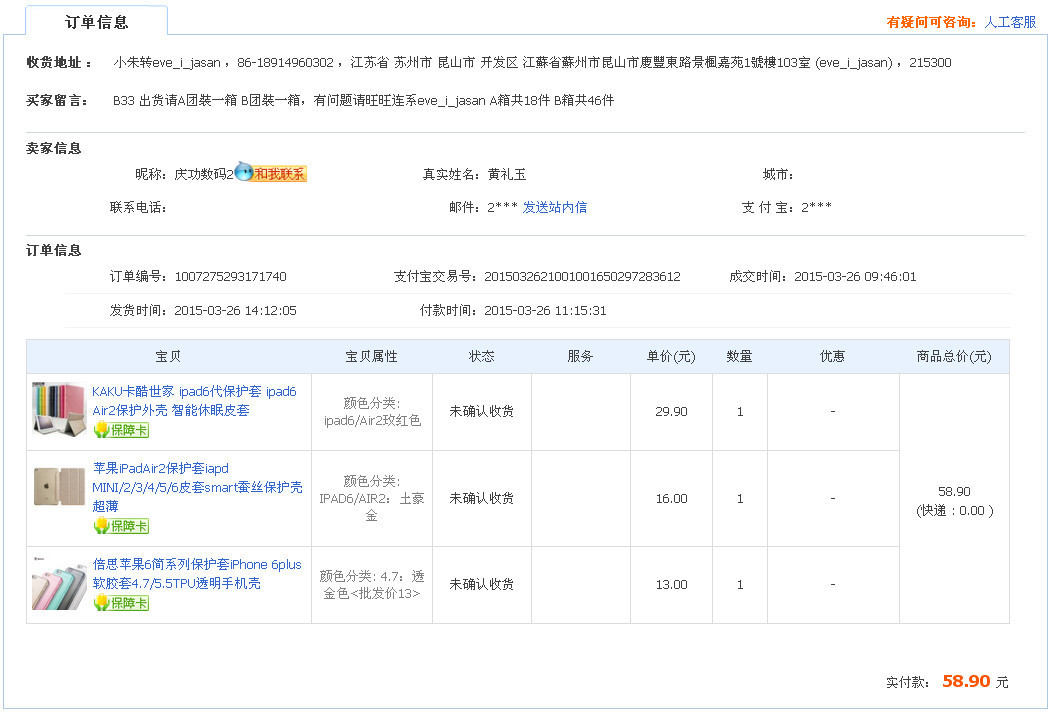The height and width of the screenshot is (714, 1053).
Task: Click the Alipay transaction number
Action: pos(582,277)
